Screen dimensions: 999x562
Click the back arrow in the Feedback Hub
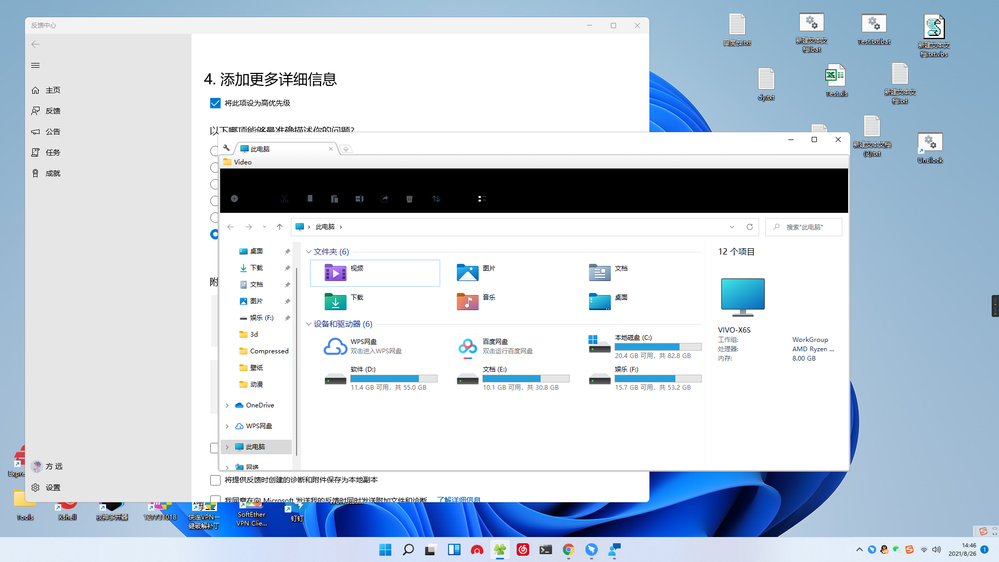(36, 44)
